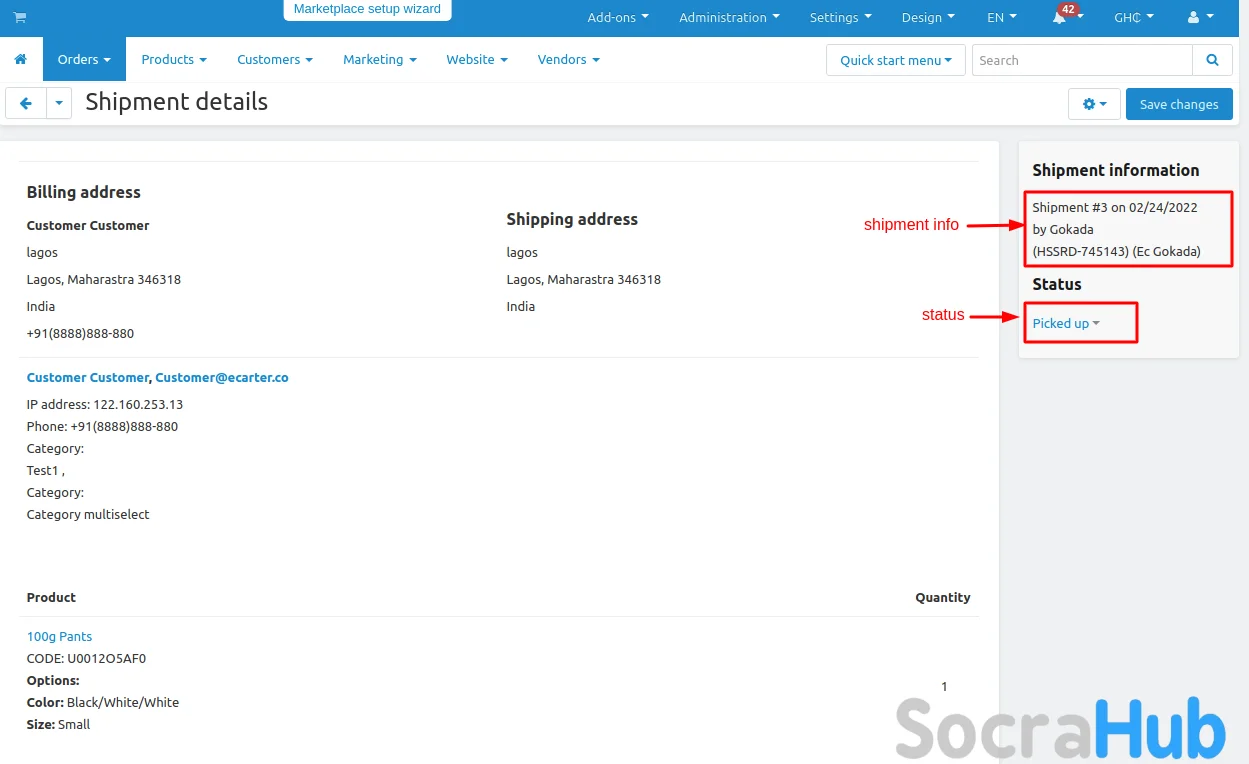Change the Picked up status dropdown
Image resolution: width=1249 pixels, height=764 pixels.
coord(1066,323)
